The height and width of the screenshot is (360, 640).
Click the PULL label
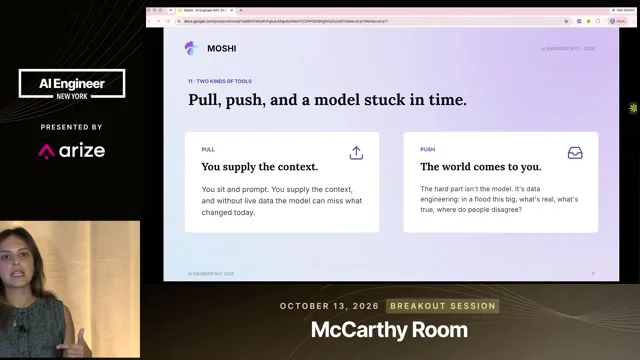tap(208, 149)
